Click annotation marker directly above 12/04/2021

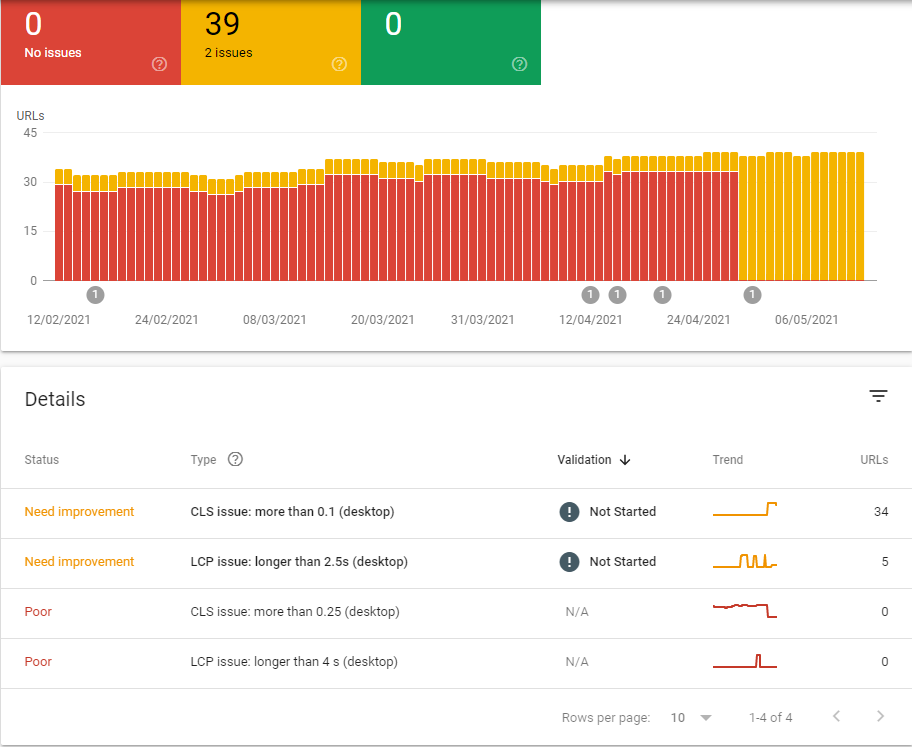tap(590, 295)
